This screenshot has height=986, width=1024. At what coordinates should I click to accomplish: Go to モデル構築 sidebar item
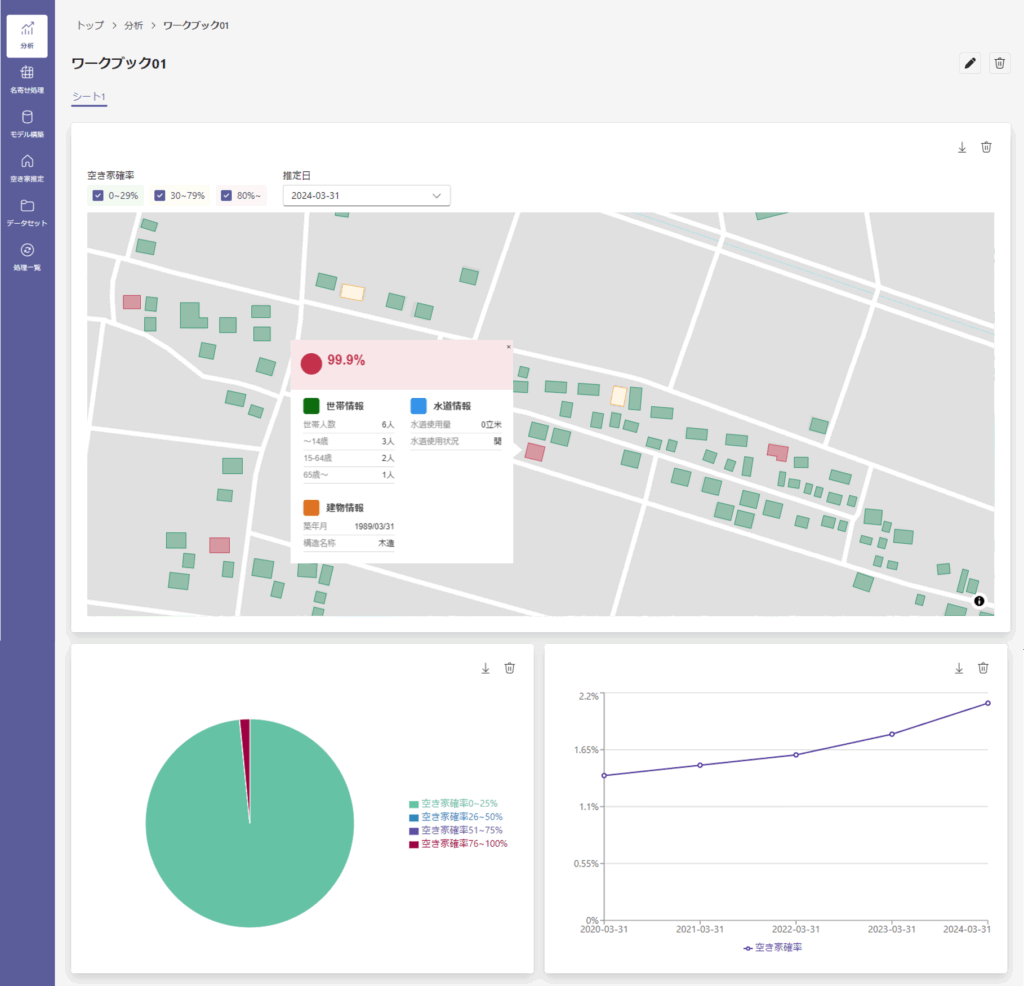pyautogui.click(x=27, y=124)
